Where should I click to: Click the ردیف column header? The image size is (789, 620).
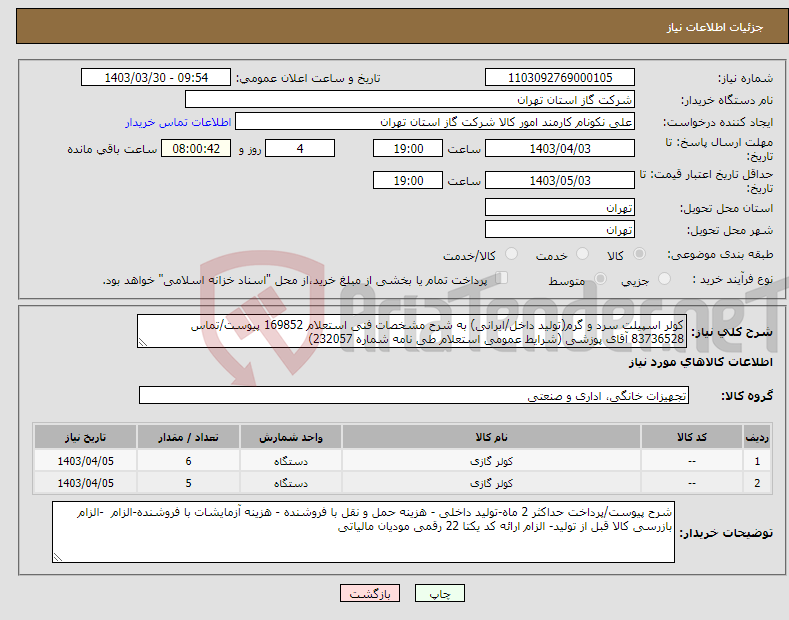pos(757,437)
